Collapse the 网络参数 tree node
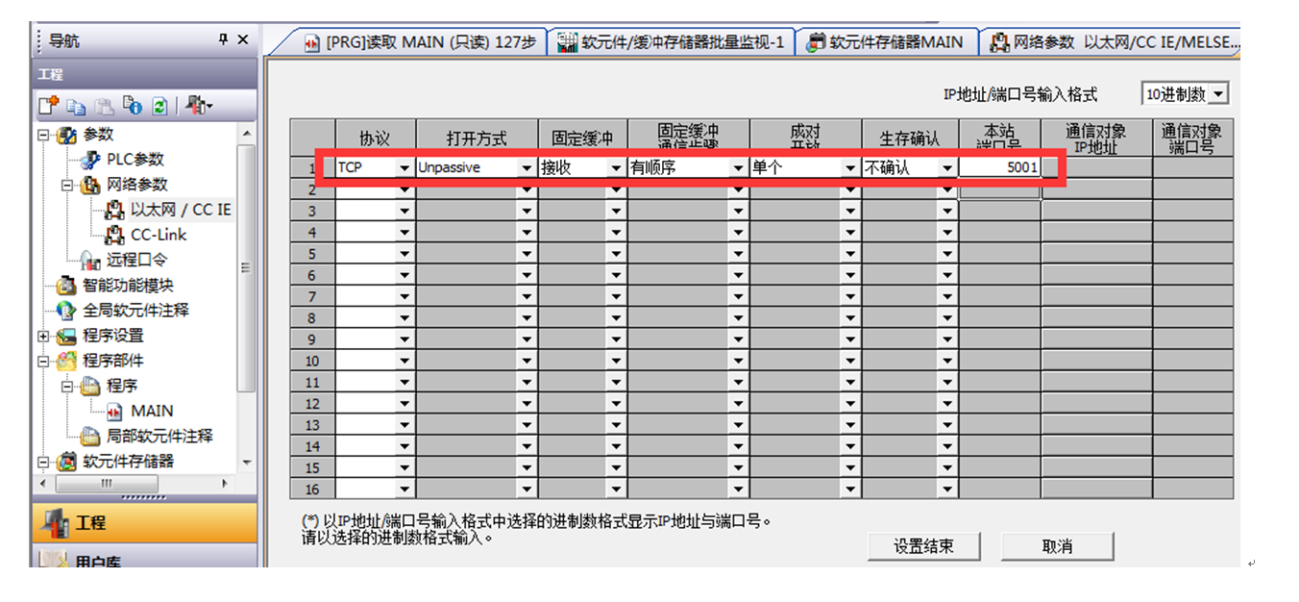Screen dimensions: 1299x602 pyautogui.click(x=67, y=185)
